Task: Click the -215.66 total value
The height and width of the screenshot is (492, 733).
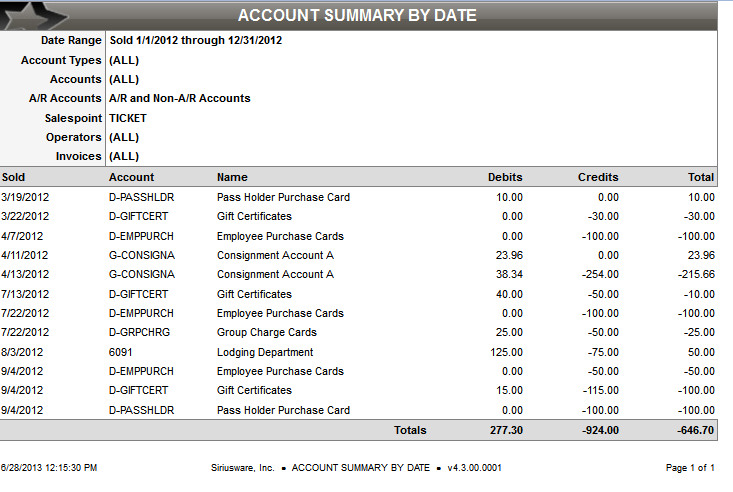Action: click(697, 275)
